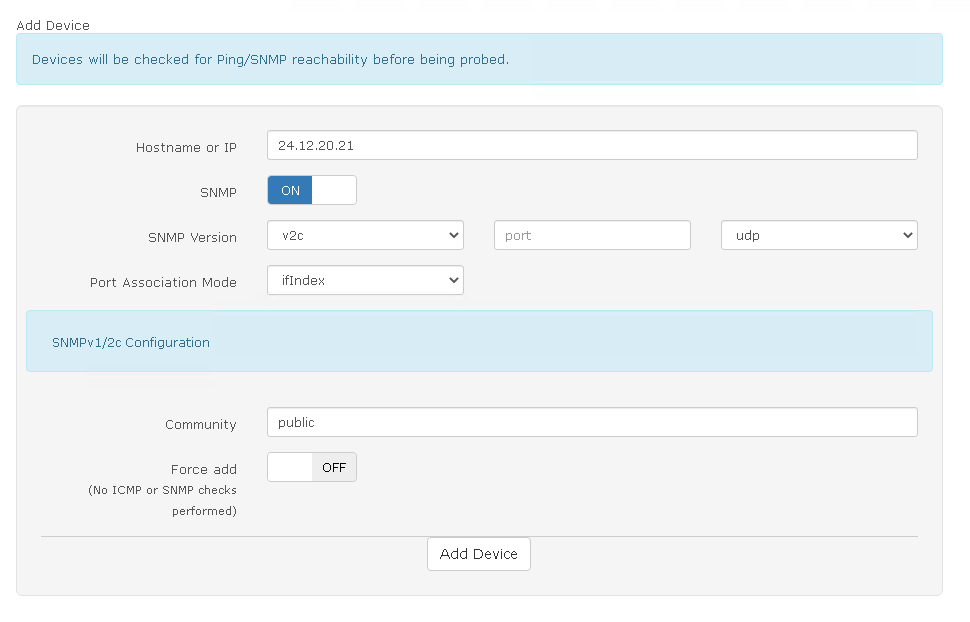Select the Community string field
Screen dimensions: 970x622
pos(592,422)
